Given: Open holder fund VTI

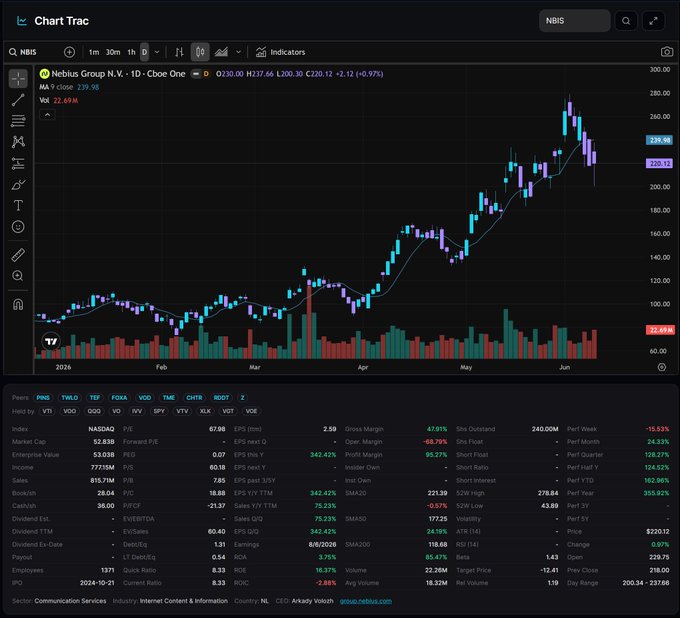Looking at the screenshot, I should [47, 411].
